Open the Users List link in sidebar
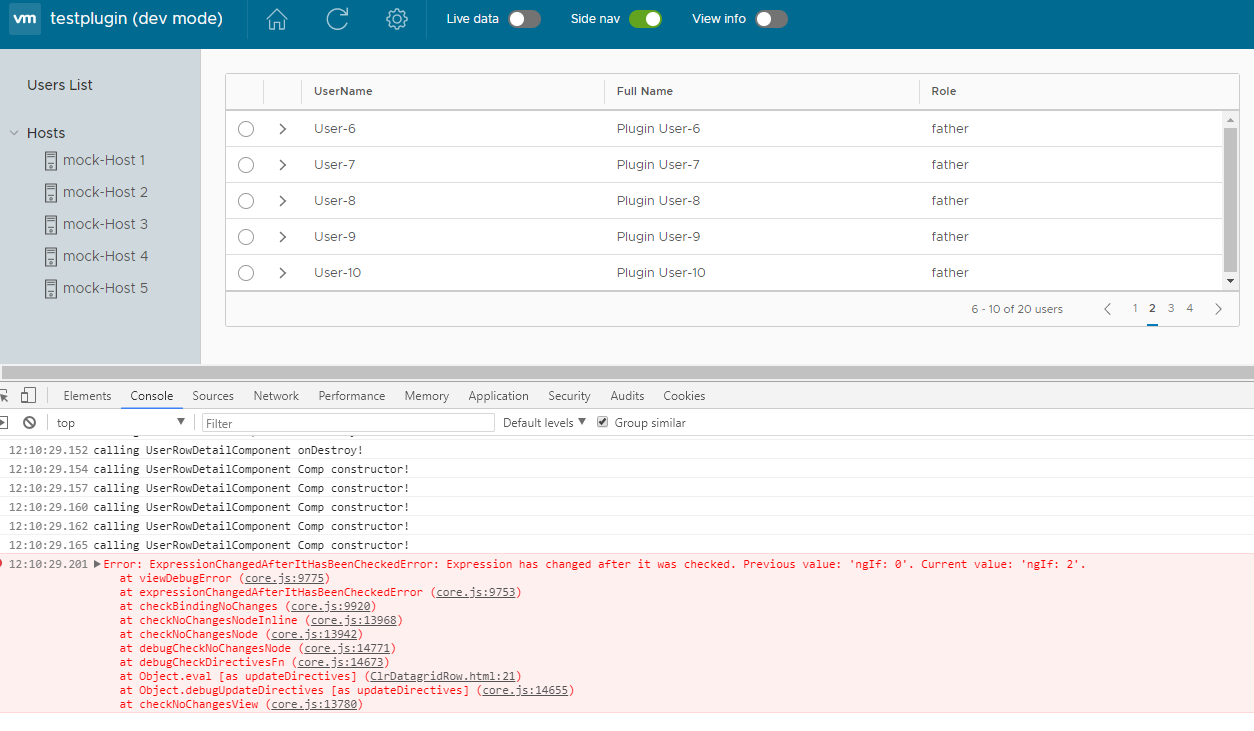This screenshot has width=1254, height=731. click(x=60, y=85)
